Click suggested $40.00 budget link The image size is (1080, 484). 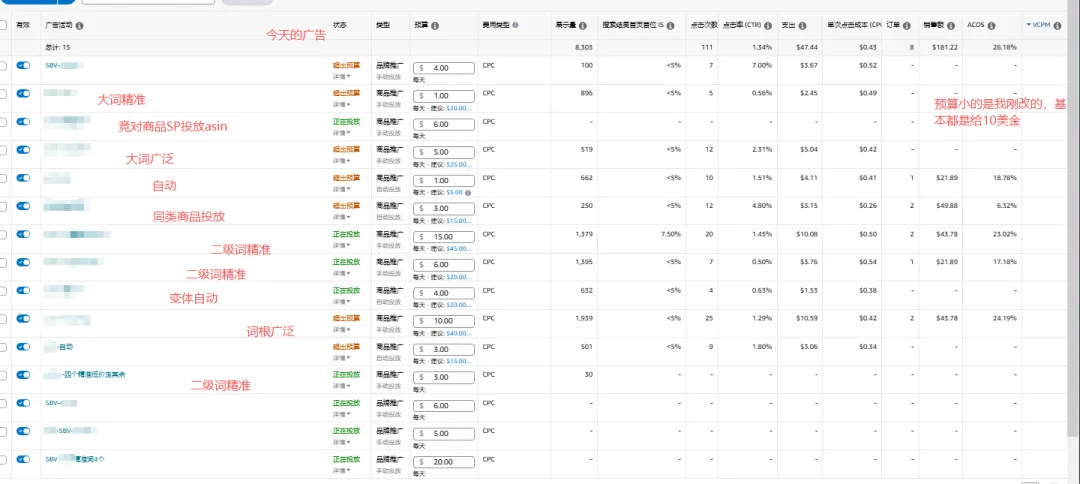click(459, 333)
